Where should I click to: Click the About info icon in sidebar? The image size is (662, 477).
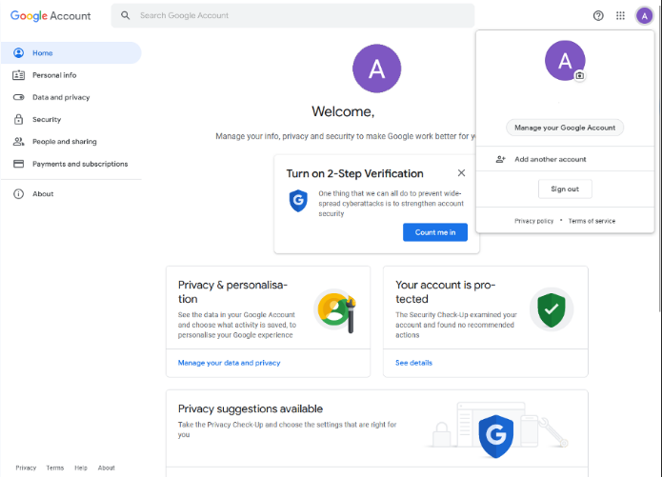coord(18,194)
